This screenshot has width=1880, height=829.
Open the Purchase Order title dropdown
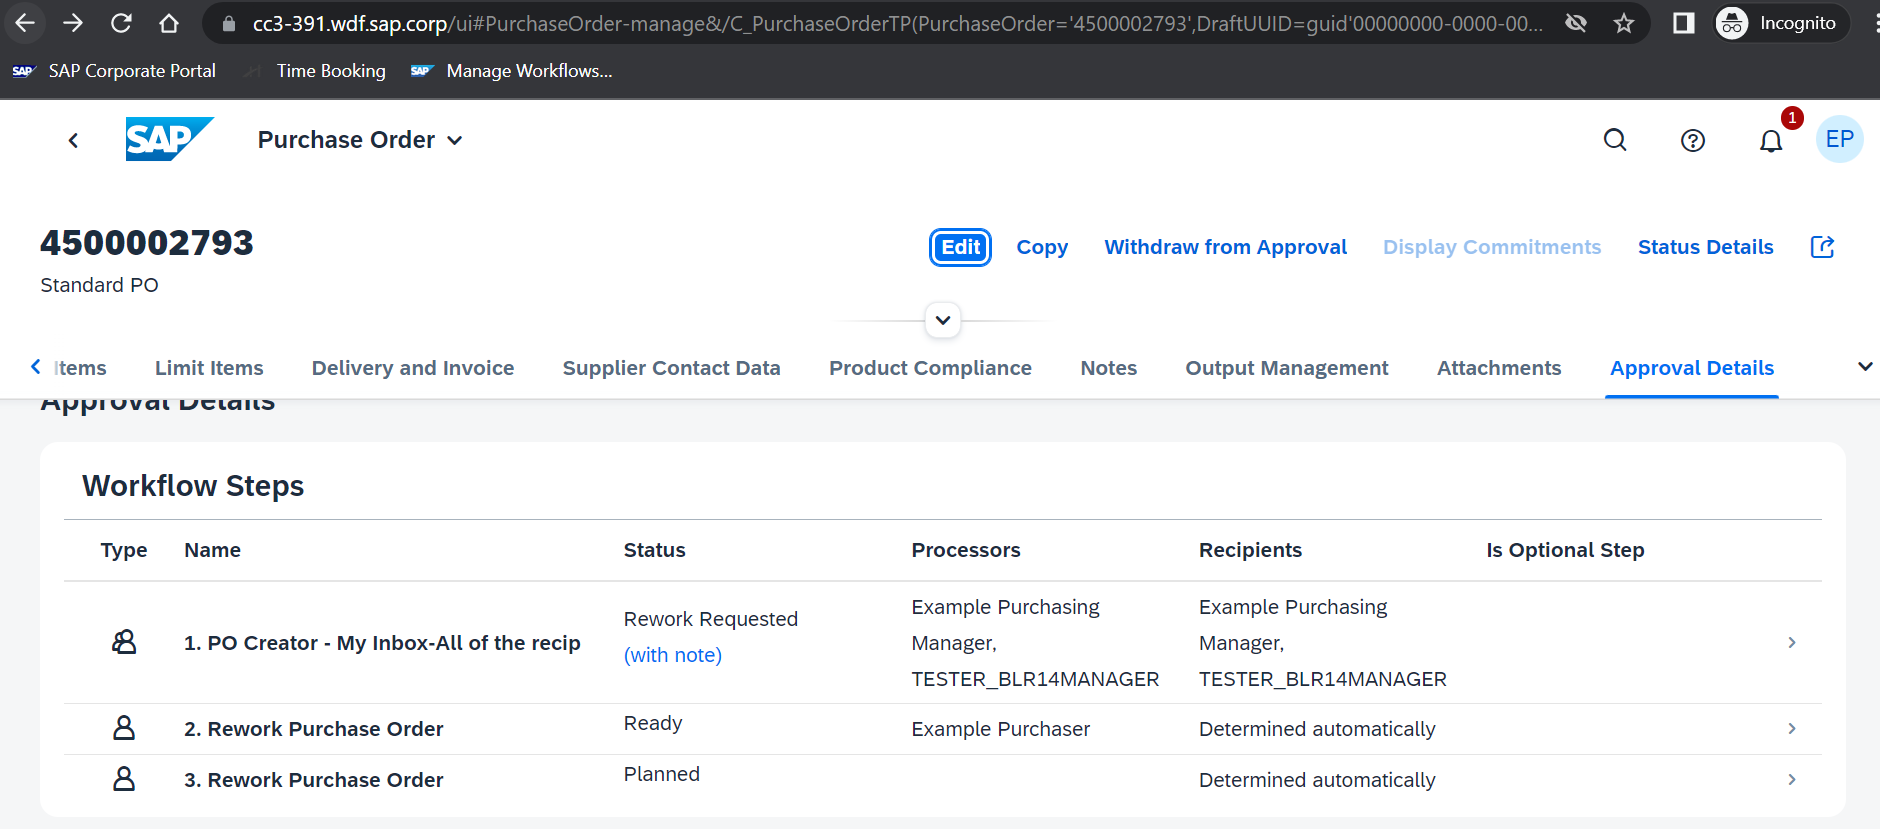click(x=360, y=140)
